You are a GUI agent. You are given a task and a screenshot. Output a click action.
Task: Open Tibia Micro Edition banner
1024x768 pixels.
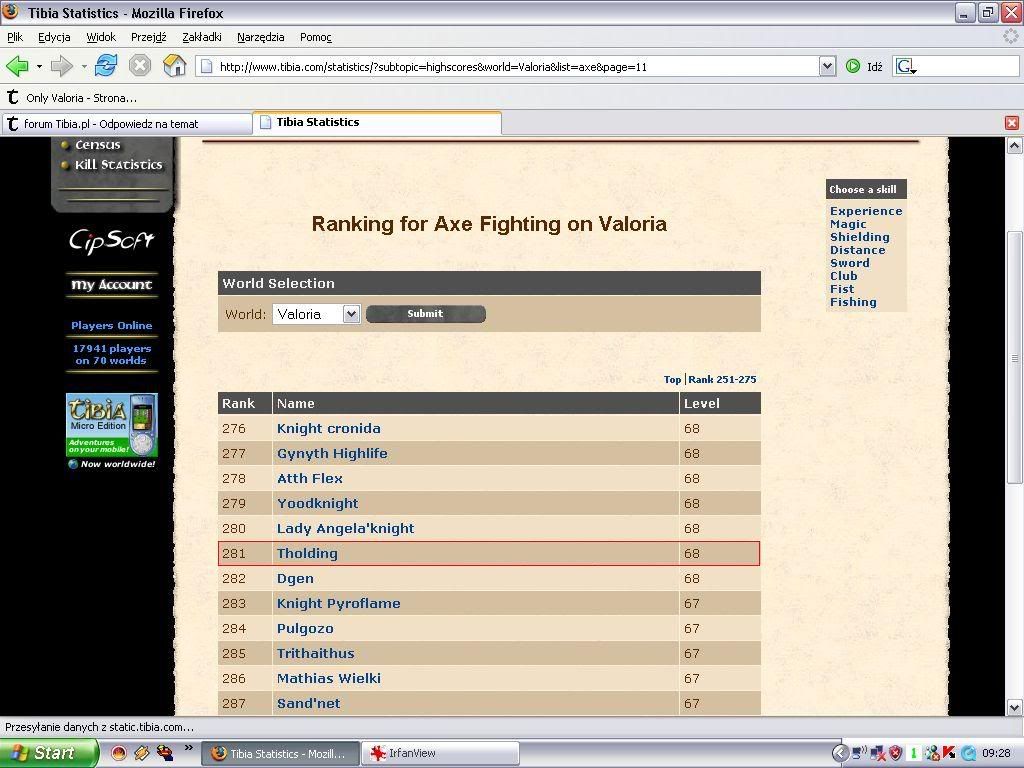tap(112, 425)
